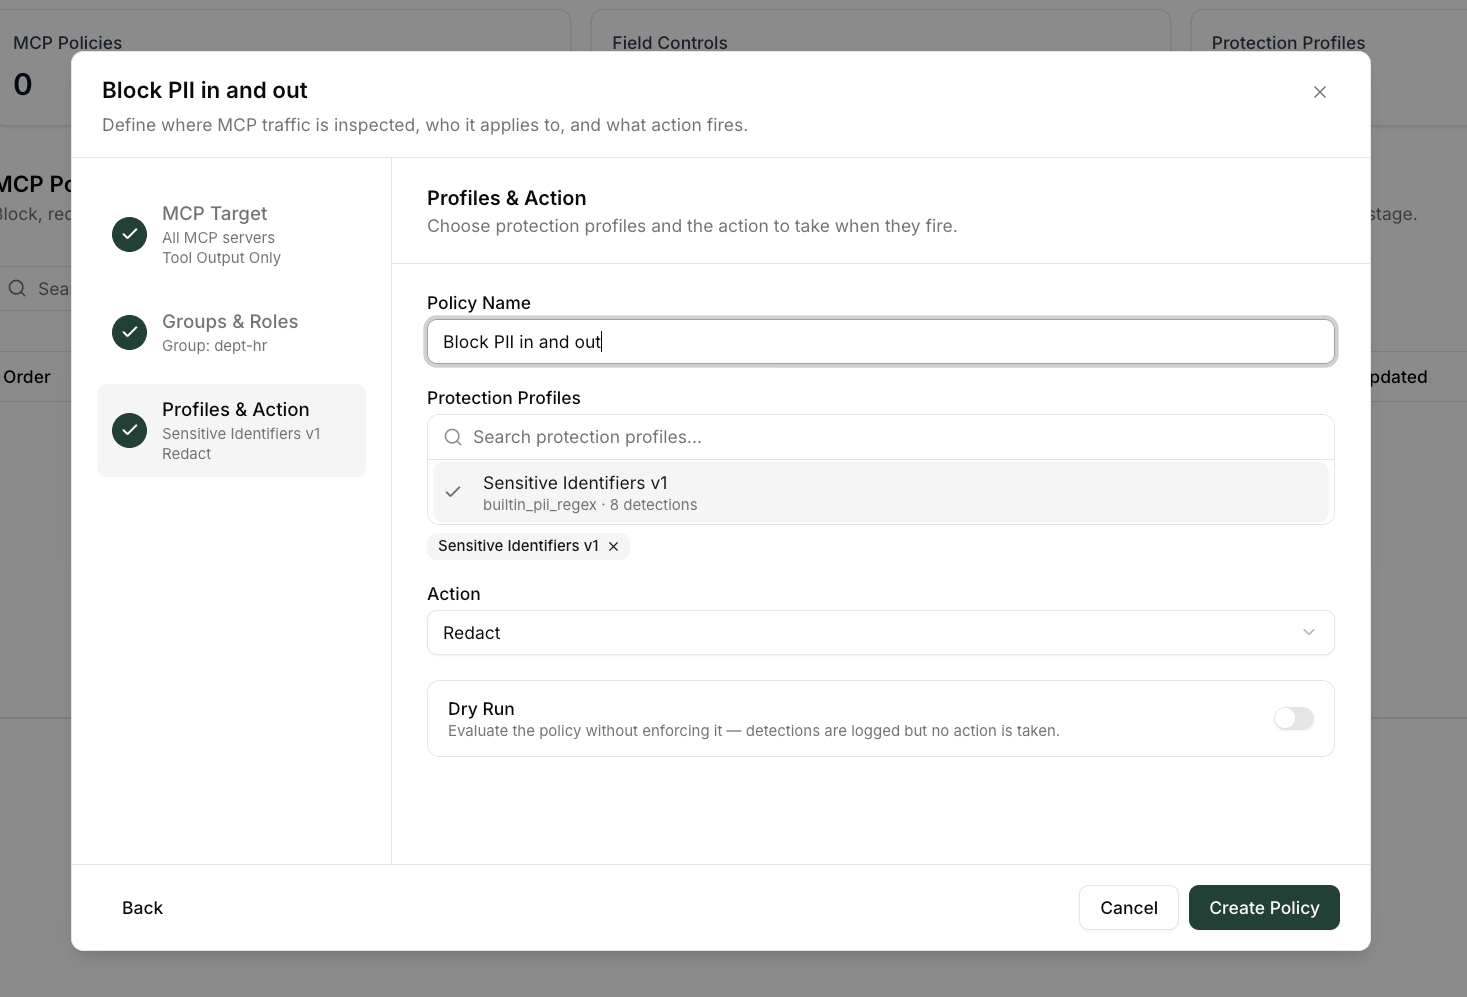This screenshot has height=997, width=1467.
Task: Click the Policy Name label
Action: tap(478, 303)
